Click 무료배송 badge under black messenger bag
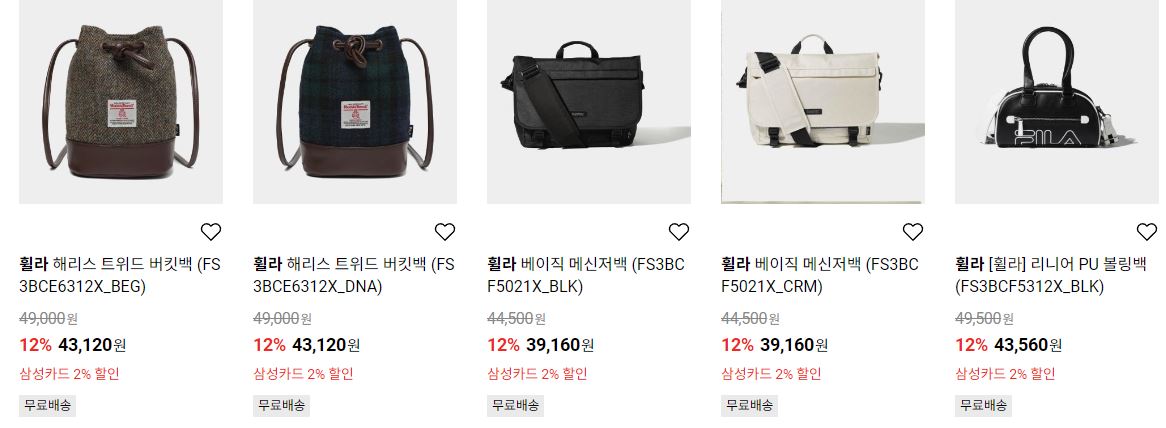This screenshot has height=428, width=1166. pos(515,406)
